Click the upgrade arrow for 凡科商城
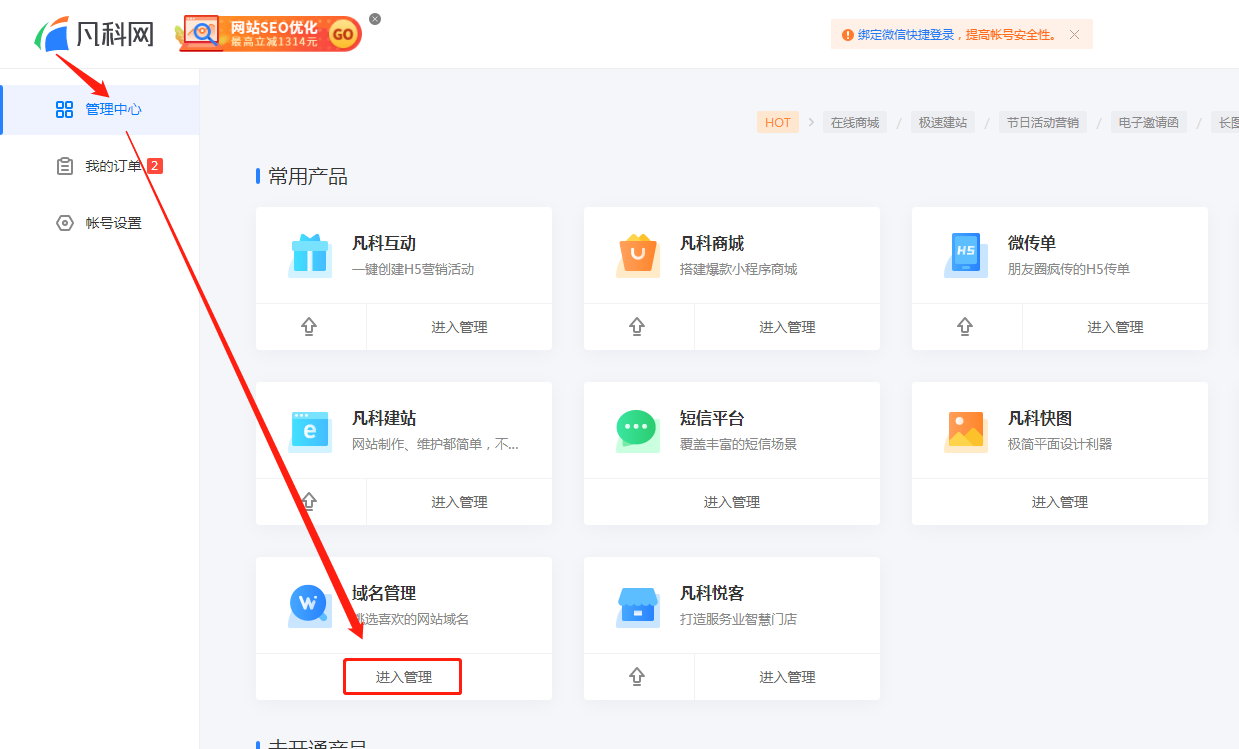 [637, 327]
